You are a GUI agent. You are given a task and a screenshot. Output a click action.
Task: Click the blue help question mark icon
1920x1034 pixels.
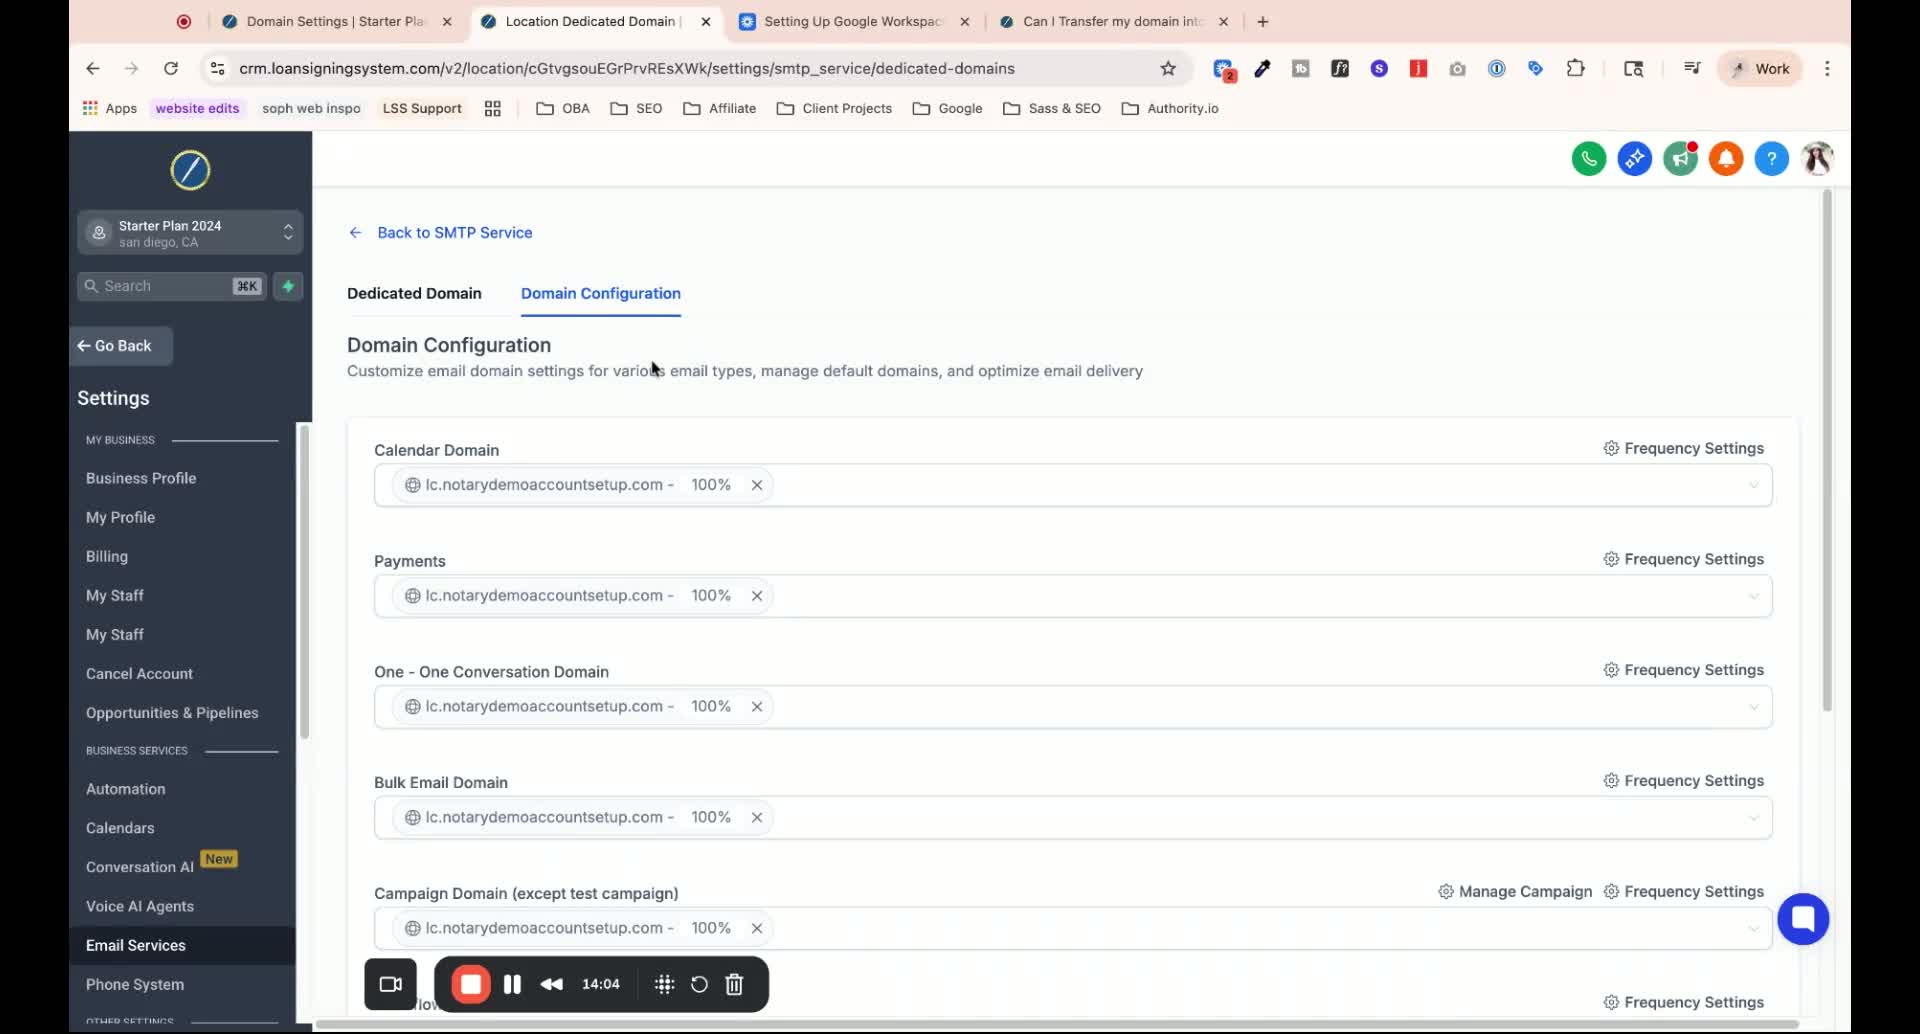click(x=1771, y=158)
